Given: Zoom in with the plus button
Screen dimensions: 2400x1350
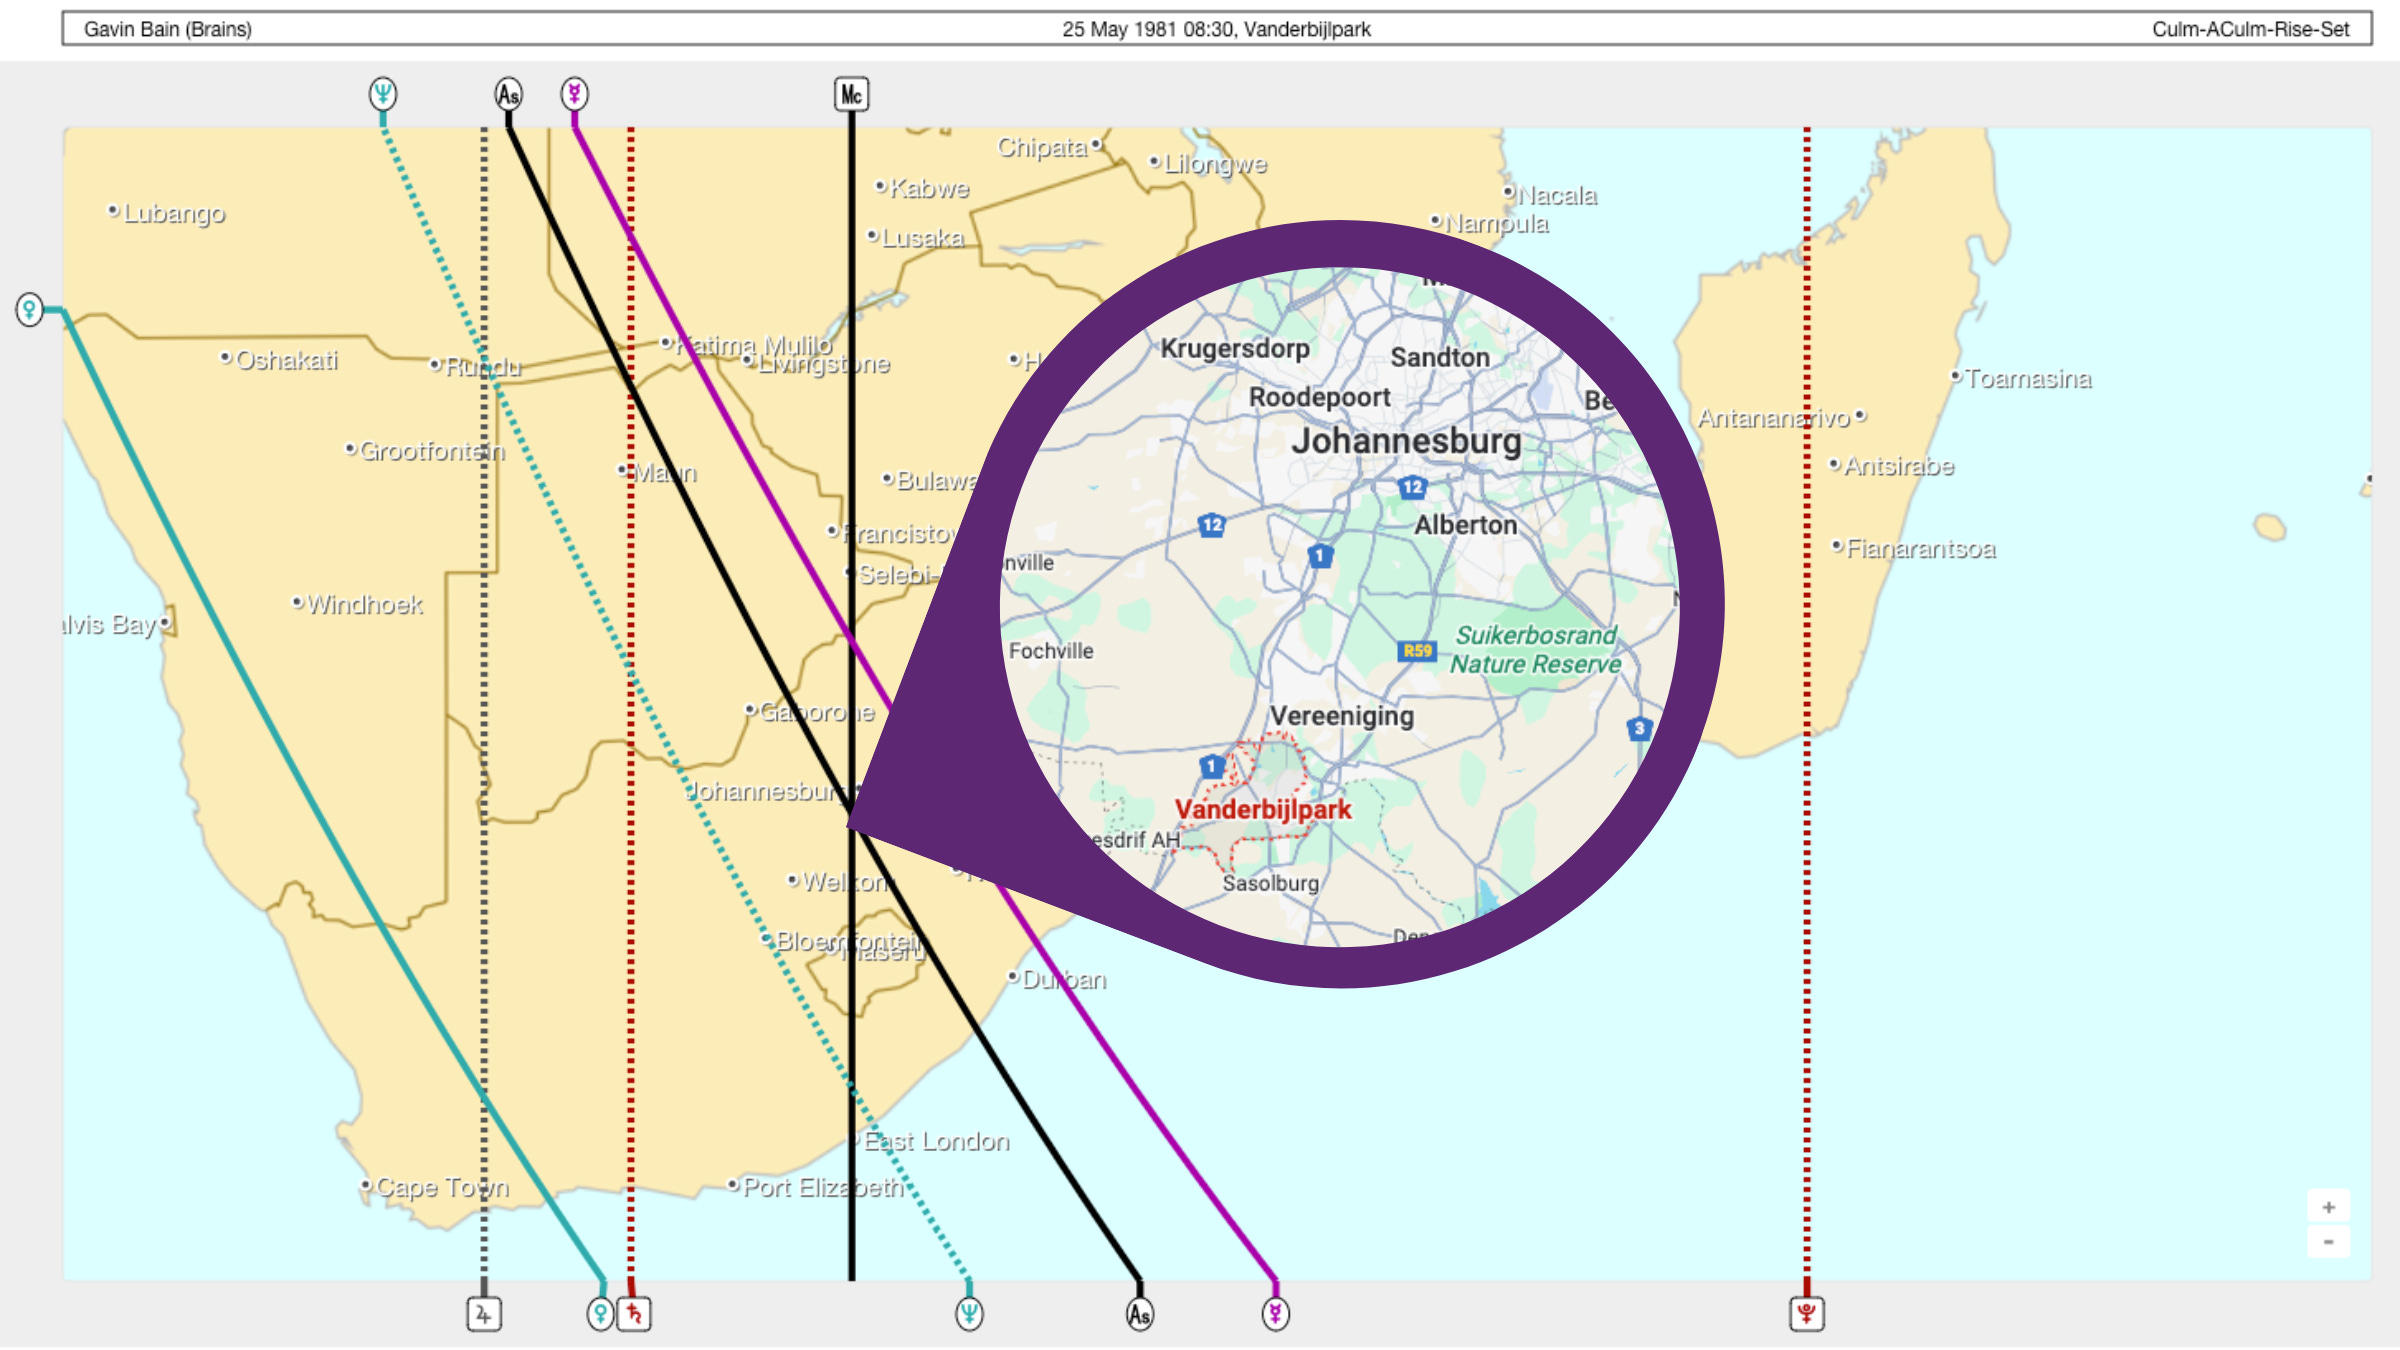Looking at the screenshot, I should pos(2328,1207).
